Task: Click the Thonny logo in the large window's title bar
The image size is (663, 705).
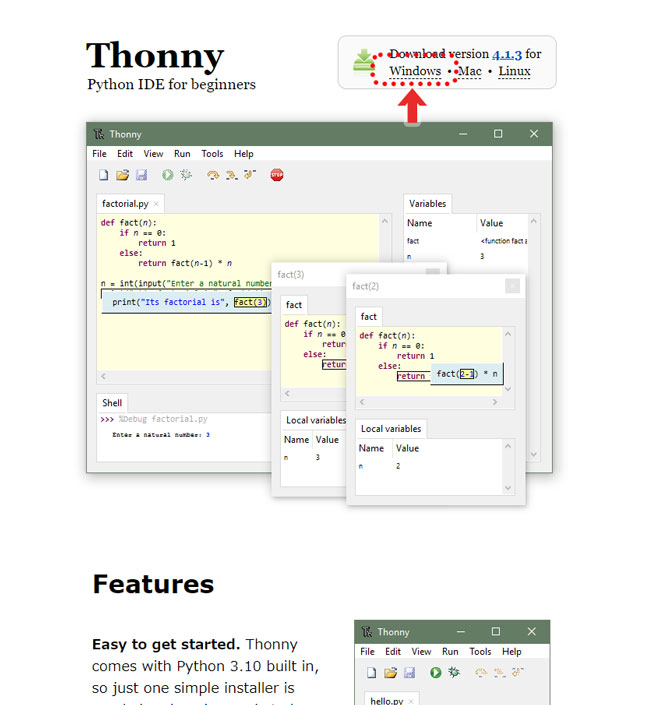Action: coord(98,134)
